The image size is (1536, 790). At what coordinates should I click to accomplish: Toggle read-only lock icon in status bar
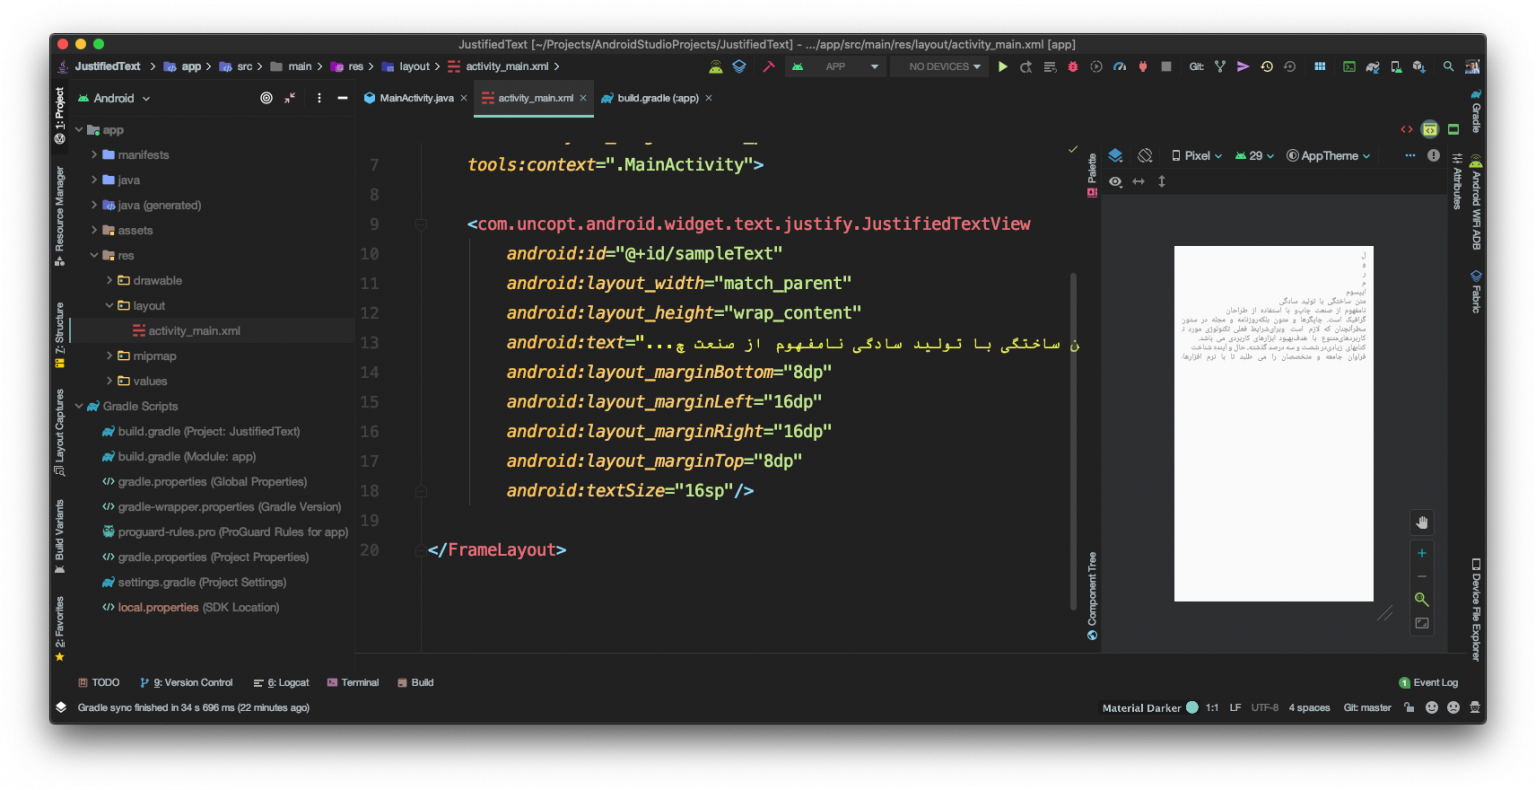pyautogui.click(x=1409, y=708)
